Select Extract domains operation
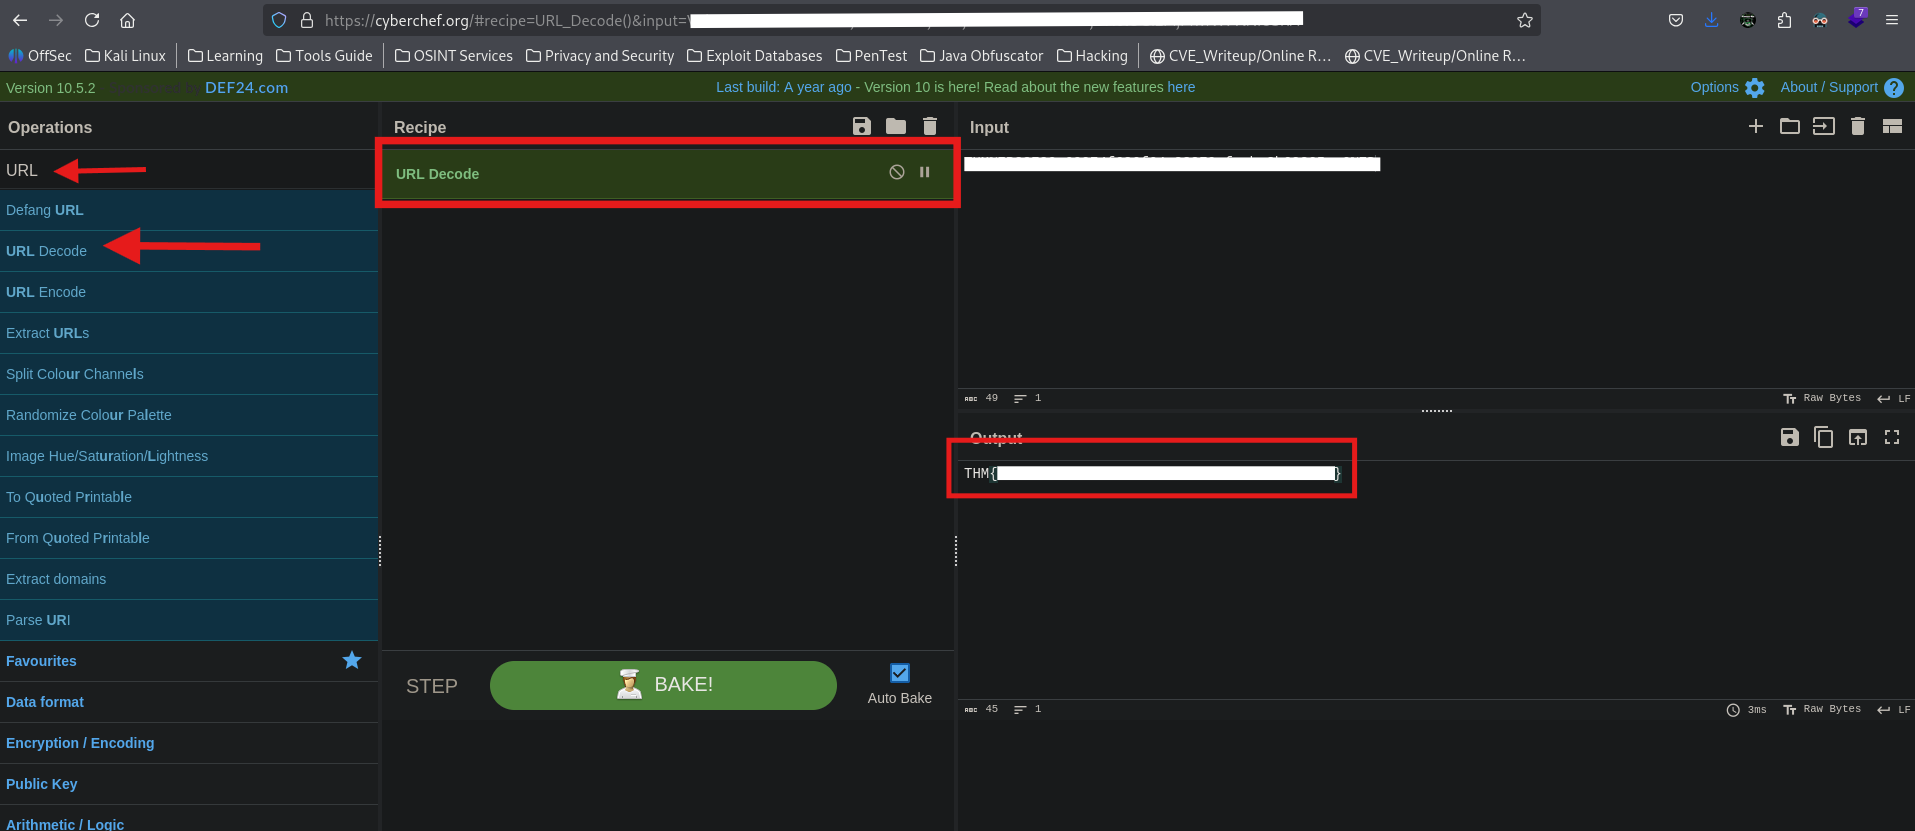This screenshot has width=1915, height=831. pyautogui.click(x=189, y=579)
